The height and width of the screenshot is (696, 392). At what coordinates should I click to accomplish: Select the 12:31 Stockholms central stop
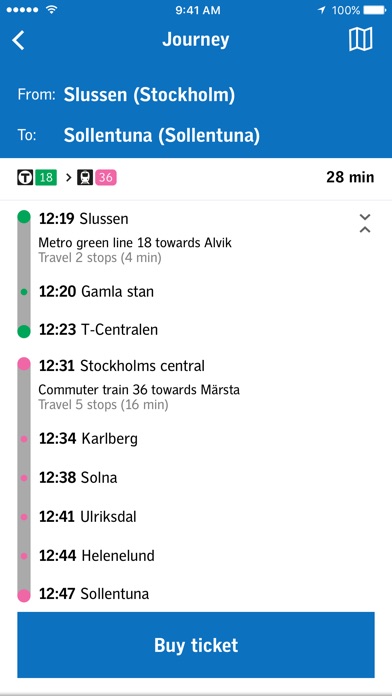[122, 366]
